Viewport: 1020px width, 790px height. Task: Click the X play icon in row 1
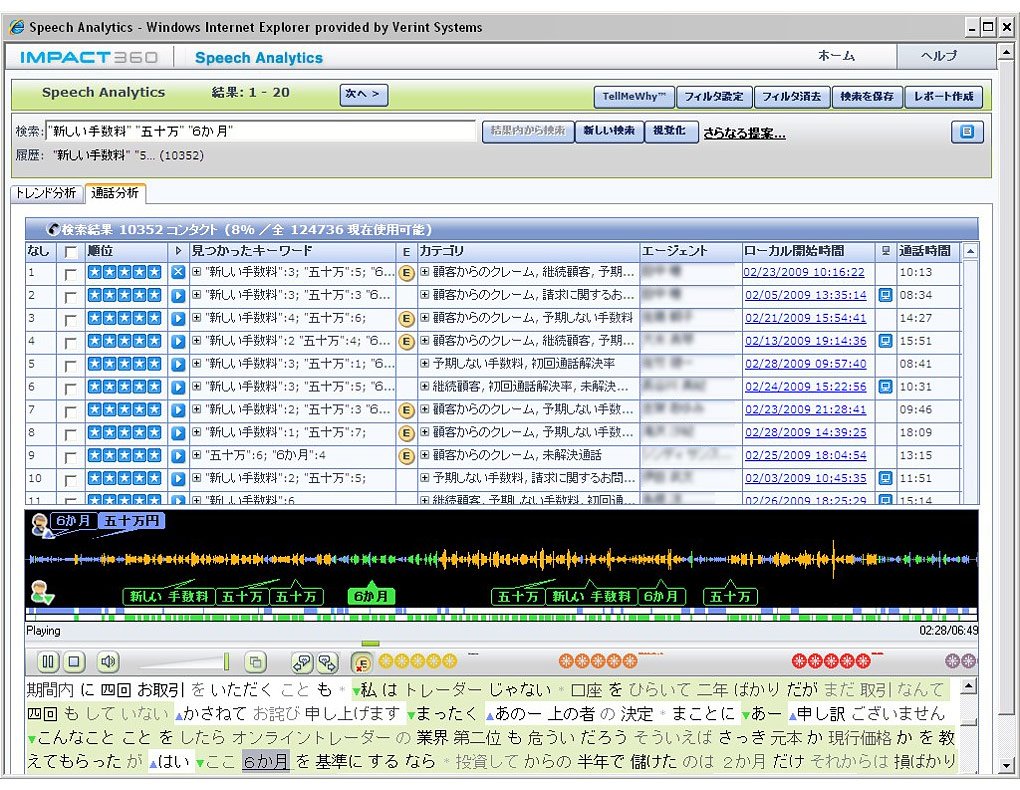point(178,273)
